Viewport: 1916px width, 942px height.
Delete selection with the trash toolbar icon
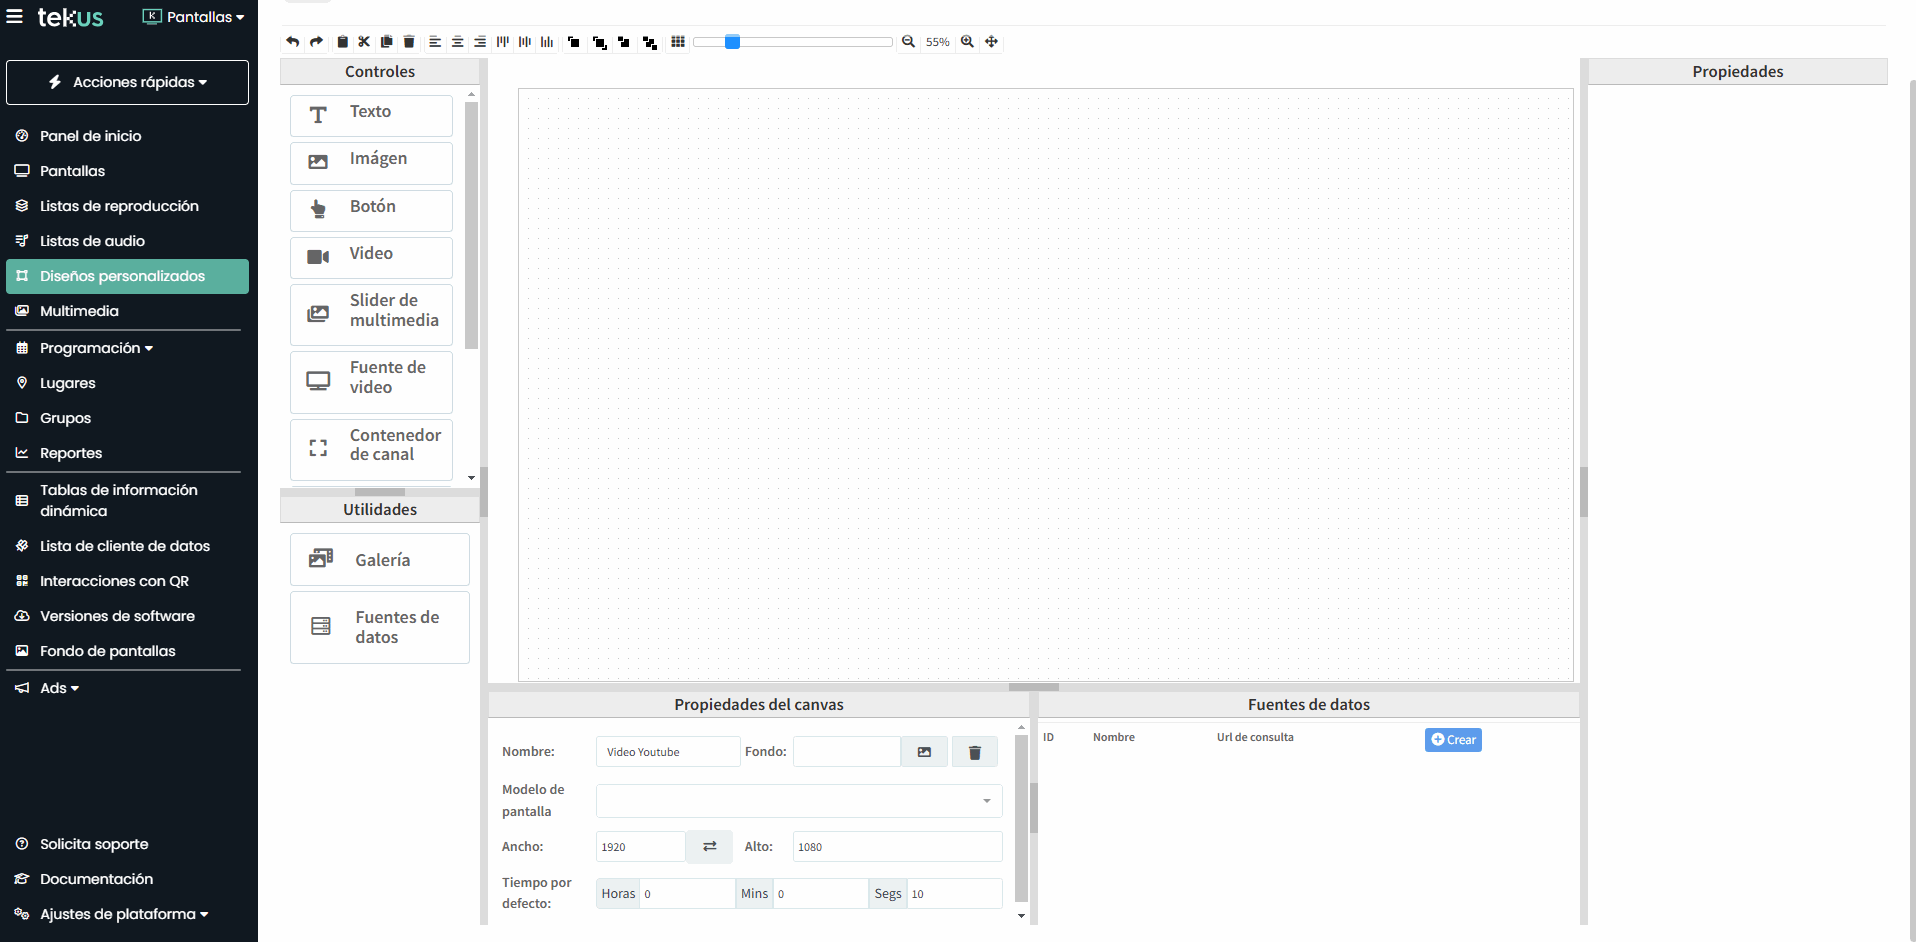coord(409,41)
